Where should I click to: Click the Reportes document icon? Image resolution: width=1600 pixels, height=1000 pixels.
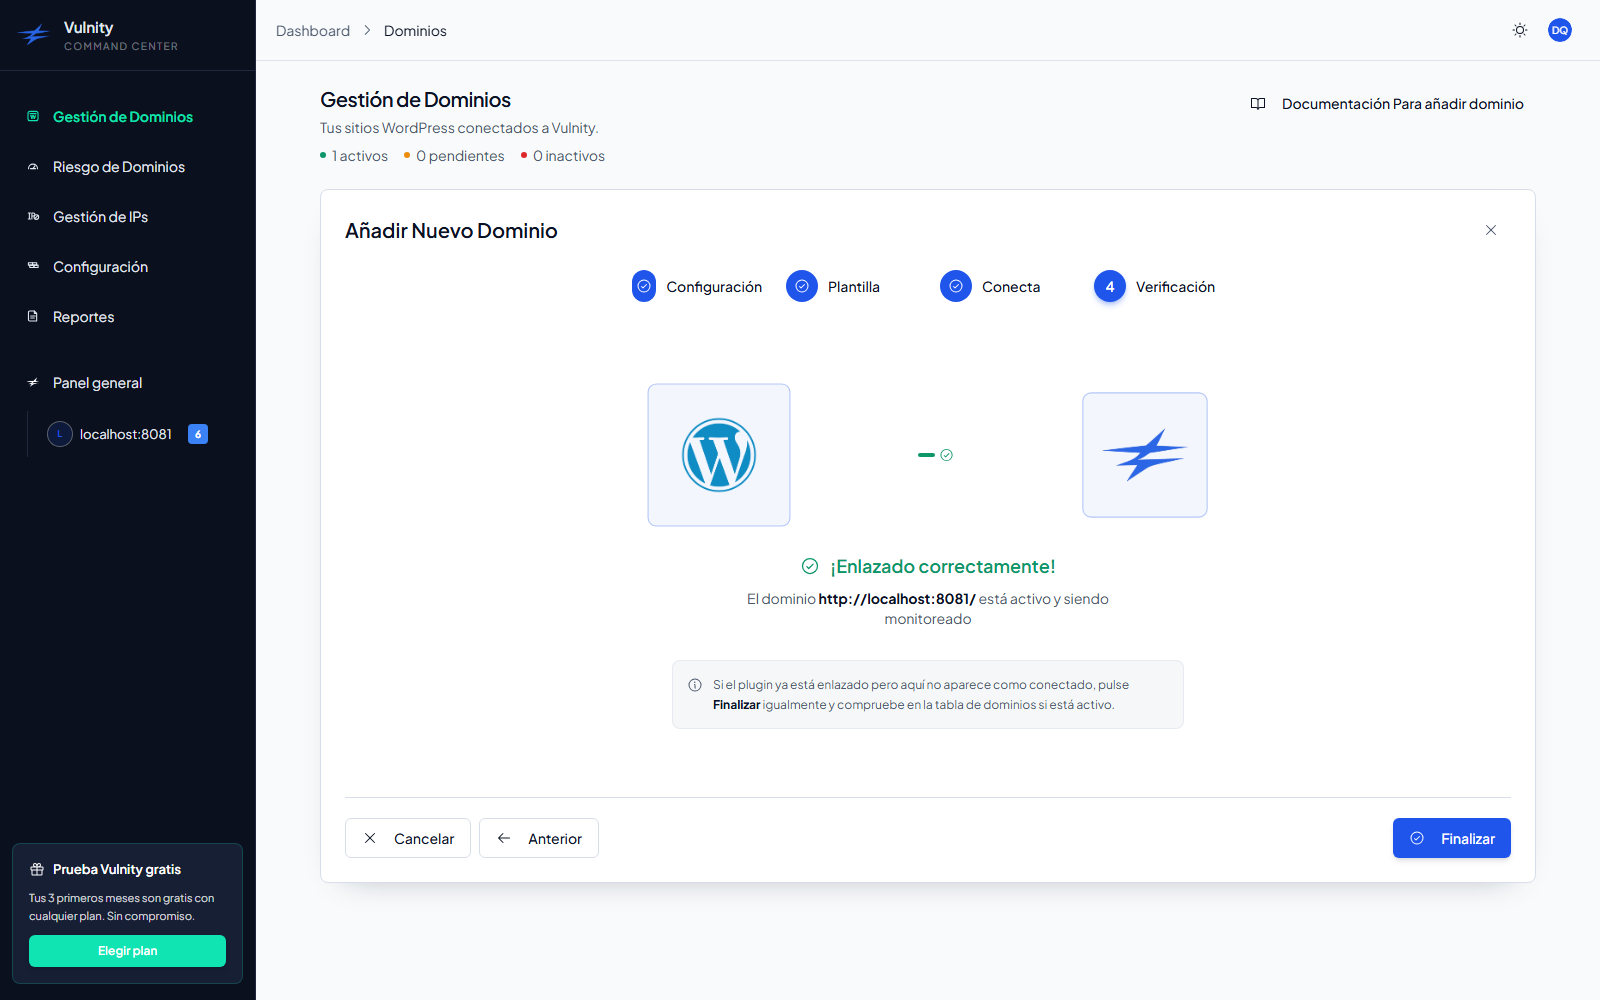point(33,316)
